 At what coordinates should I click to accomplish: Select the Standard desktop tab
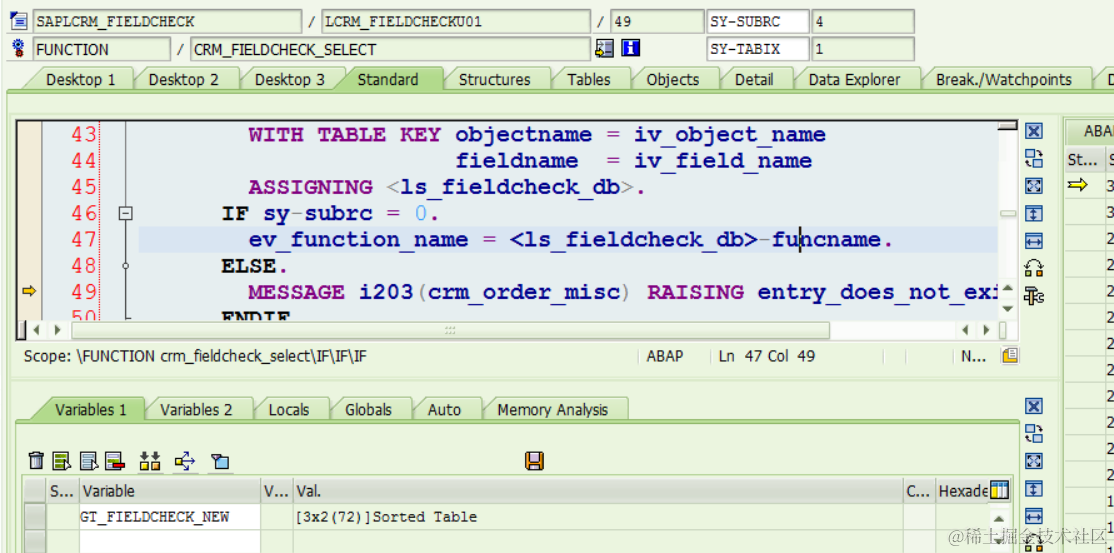(388, 80)
